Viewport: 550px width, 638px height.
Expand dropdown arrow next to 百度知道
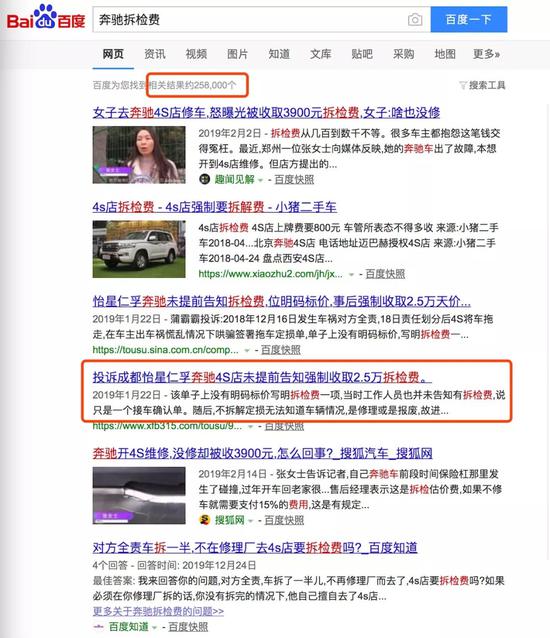155,627
